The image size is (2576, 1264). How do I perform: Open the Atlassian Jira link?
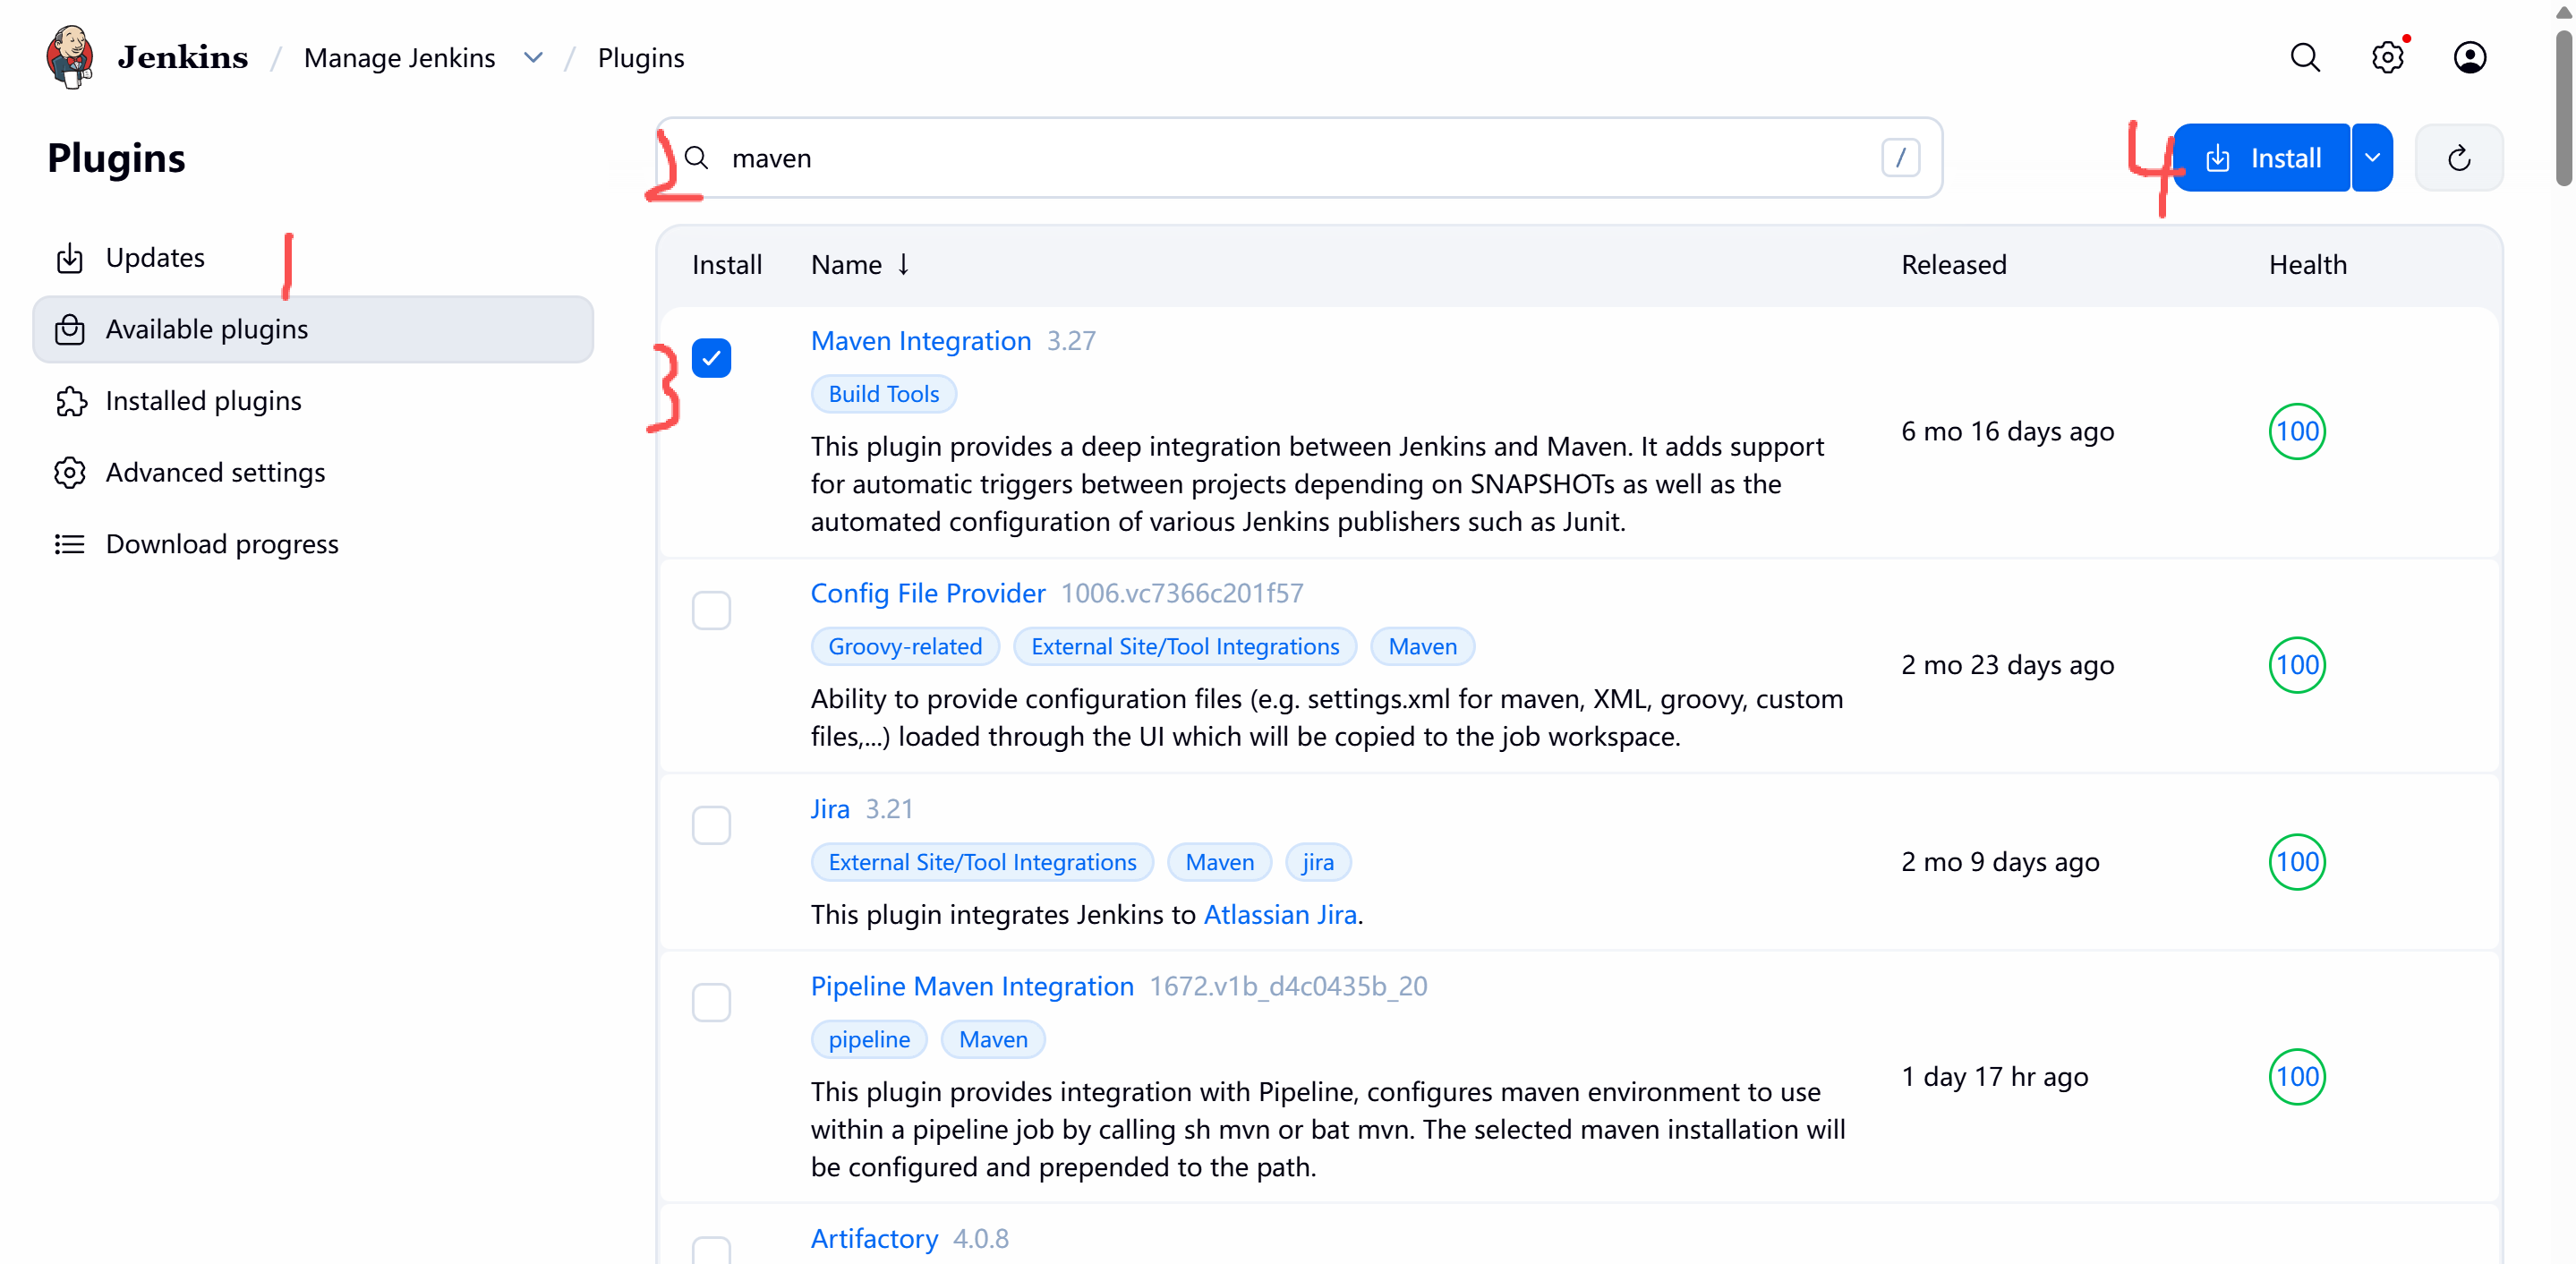(x=1279, y=914)
